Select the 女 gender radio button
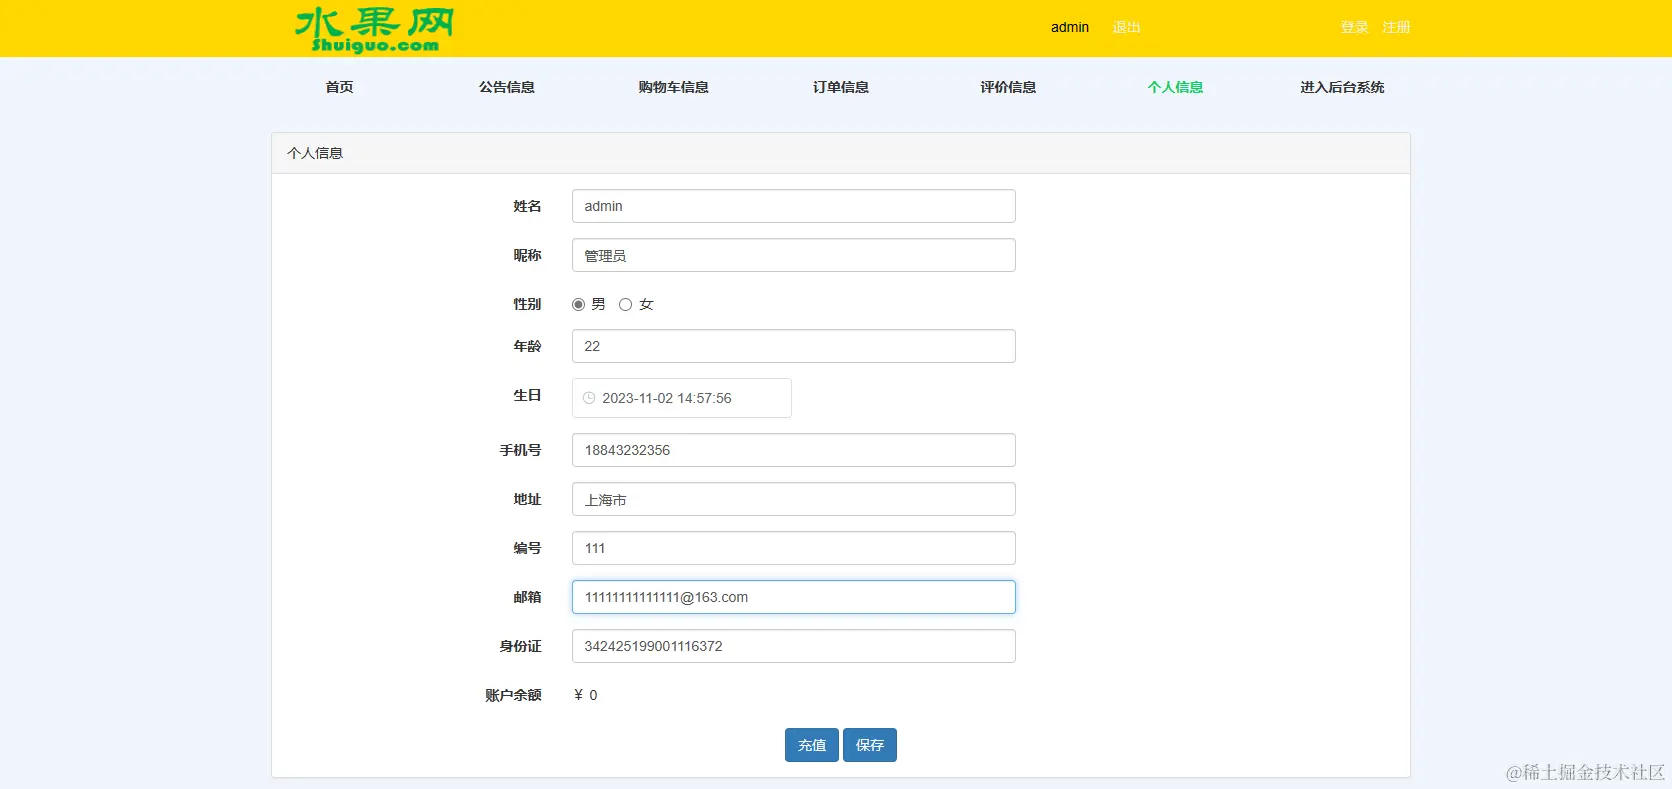 coord(625,304)
